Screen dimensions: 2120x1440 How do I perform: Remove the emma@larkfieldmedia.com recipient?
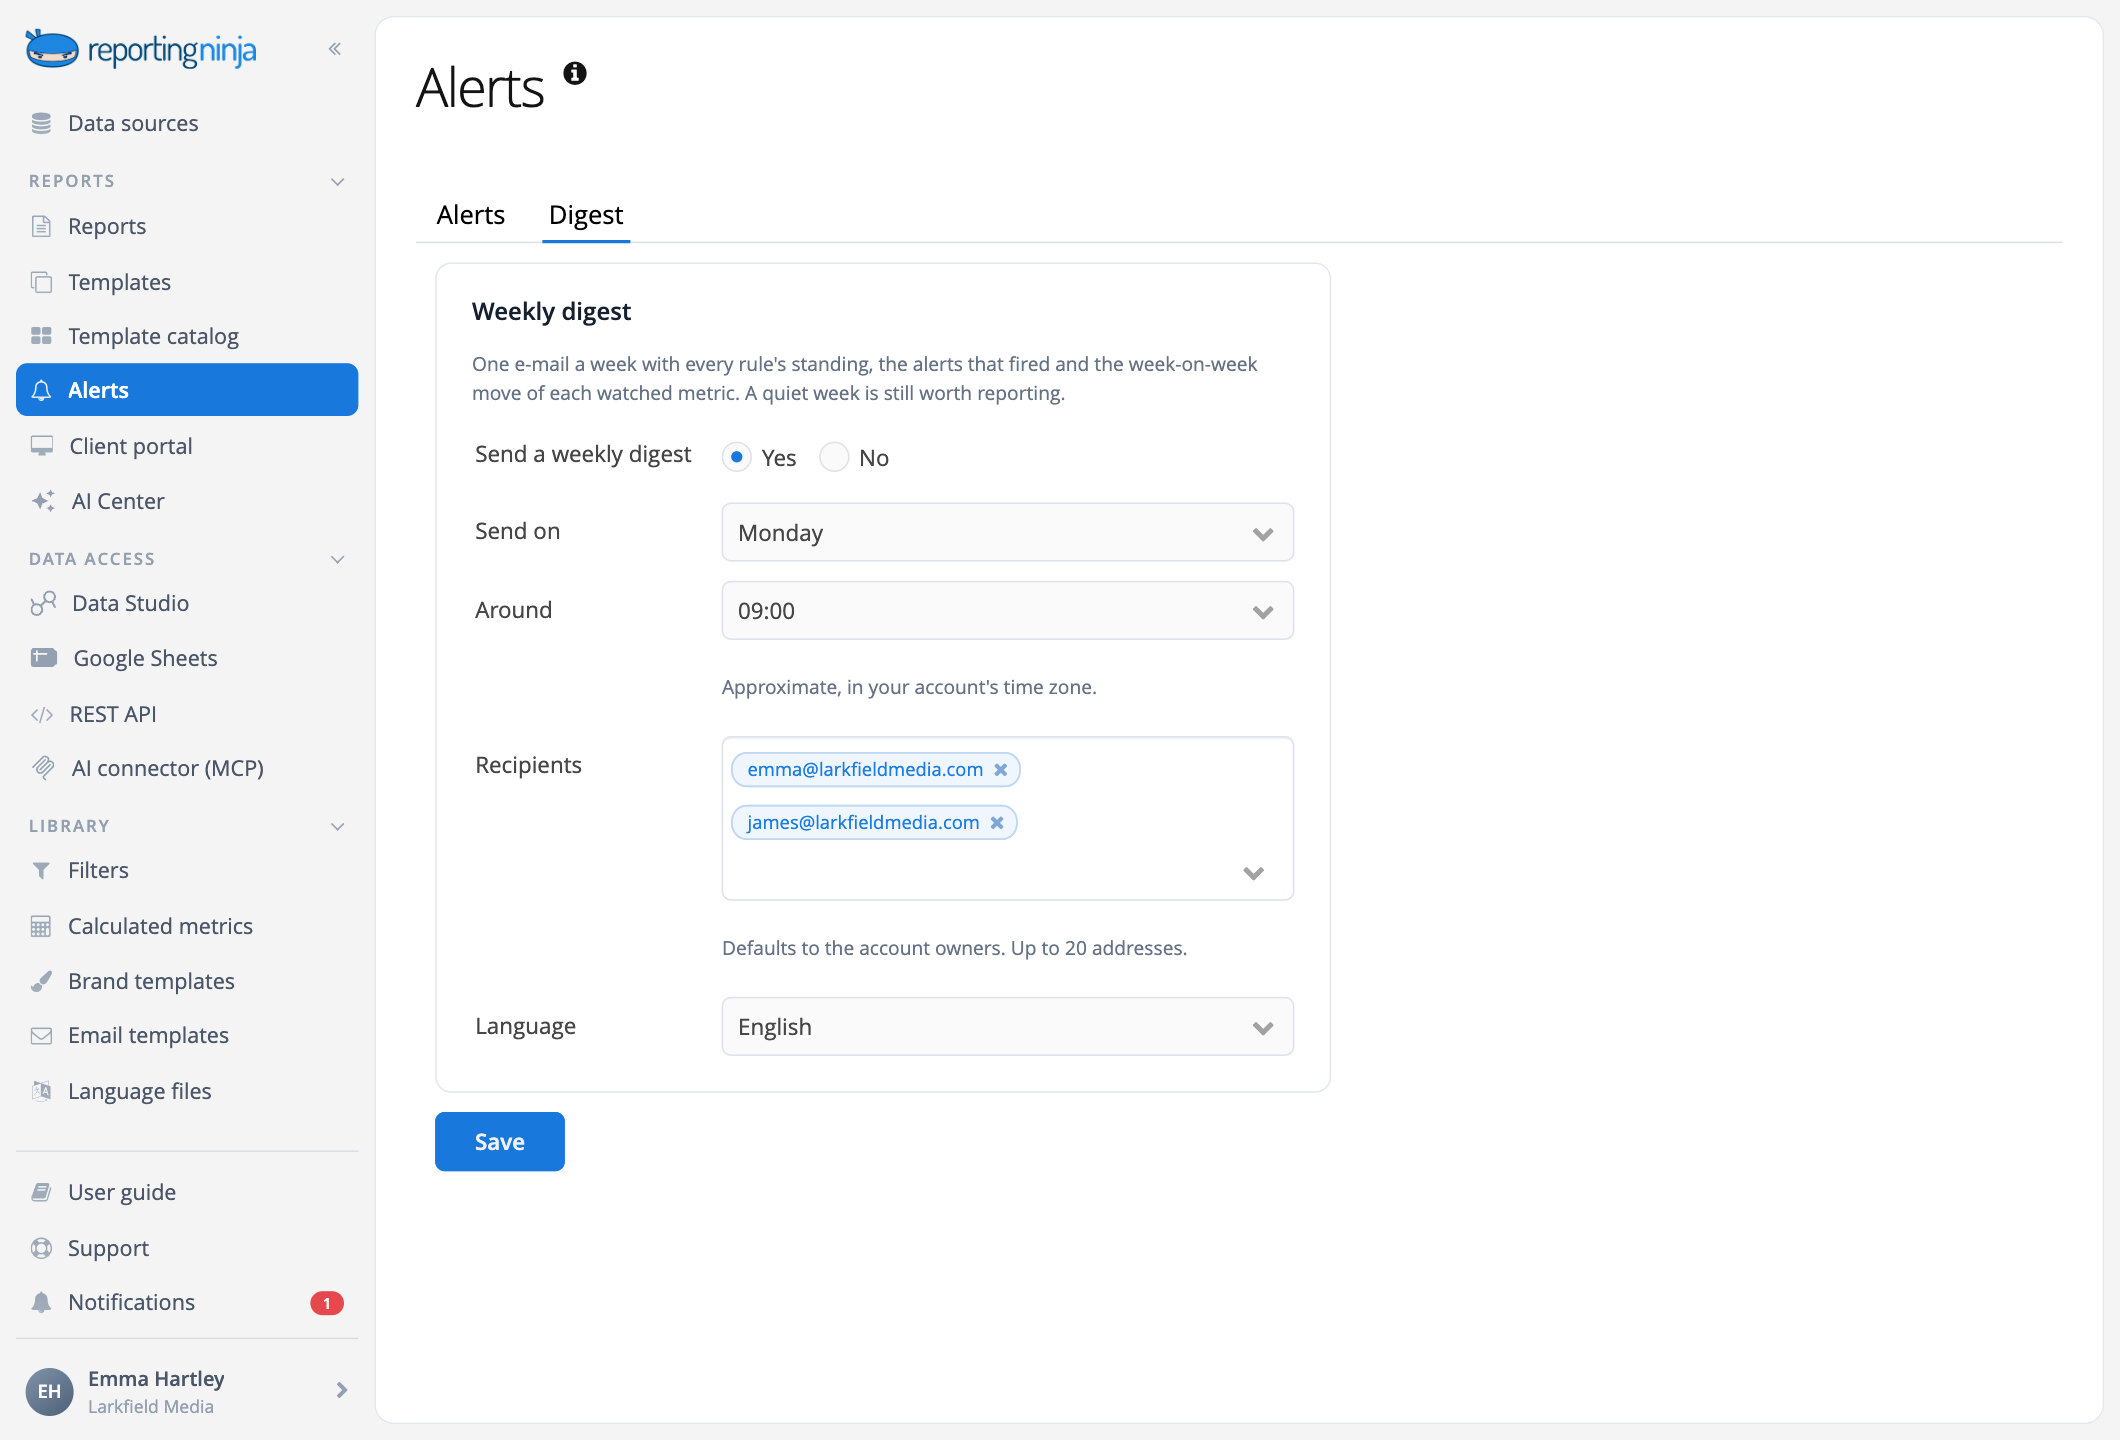click(x=1000, y=769)
